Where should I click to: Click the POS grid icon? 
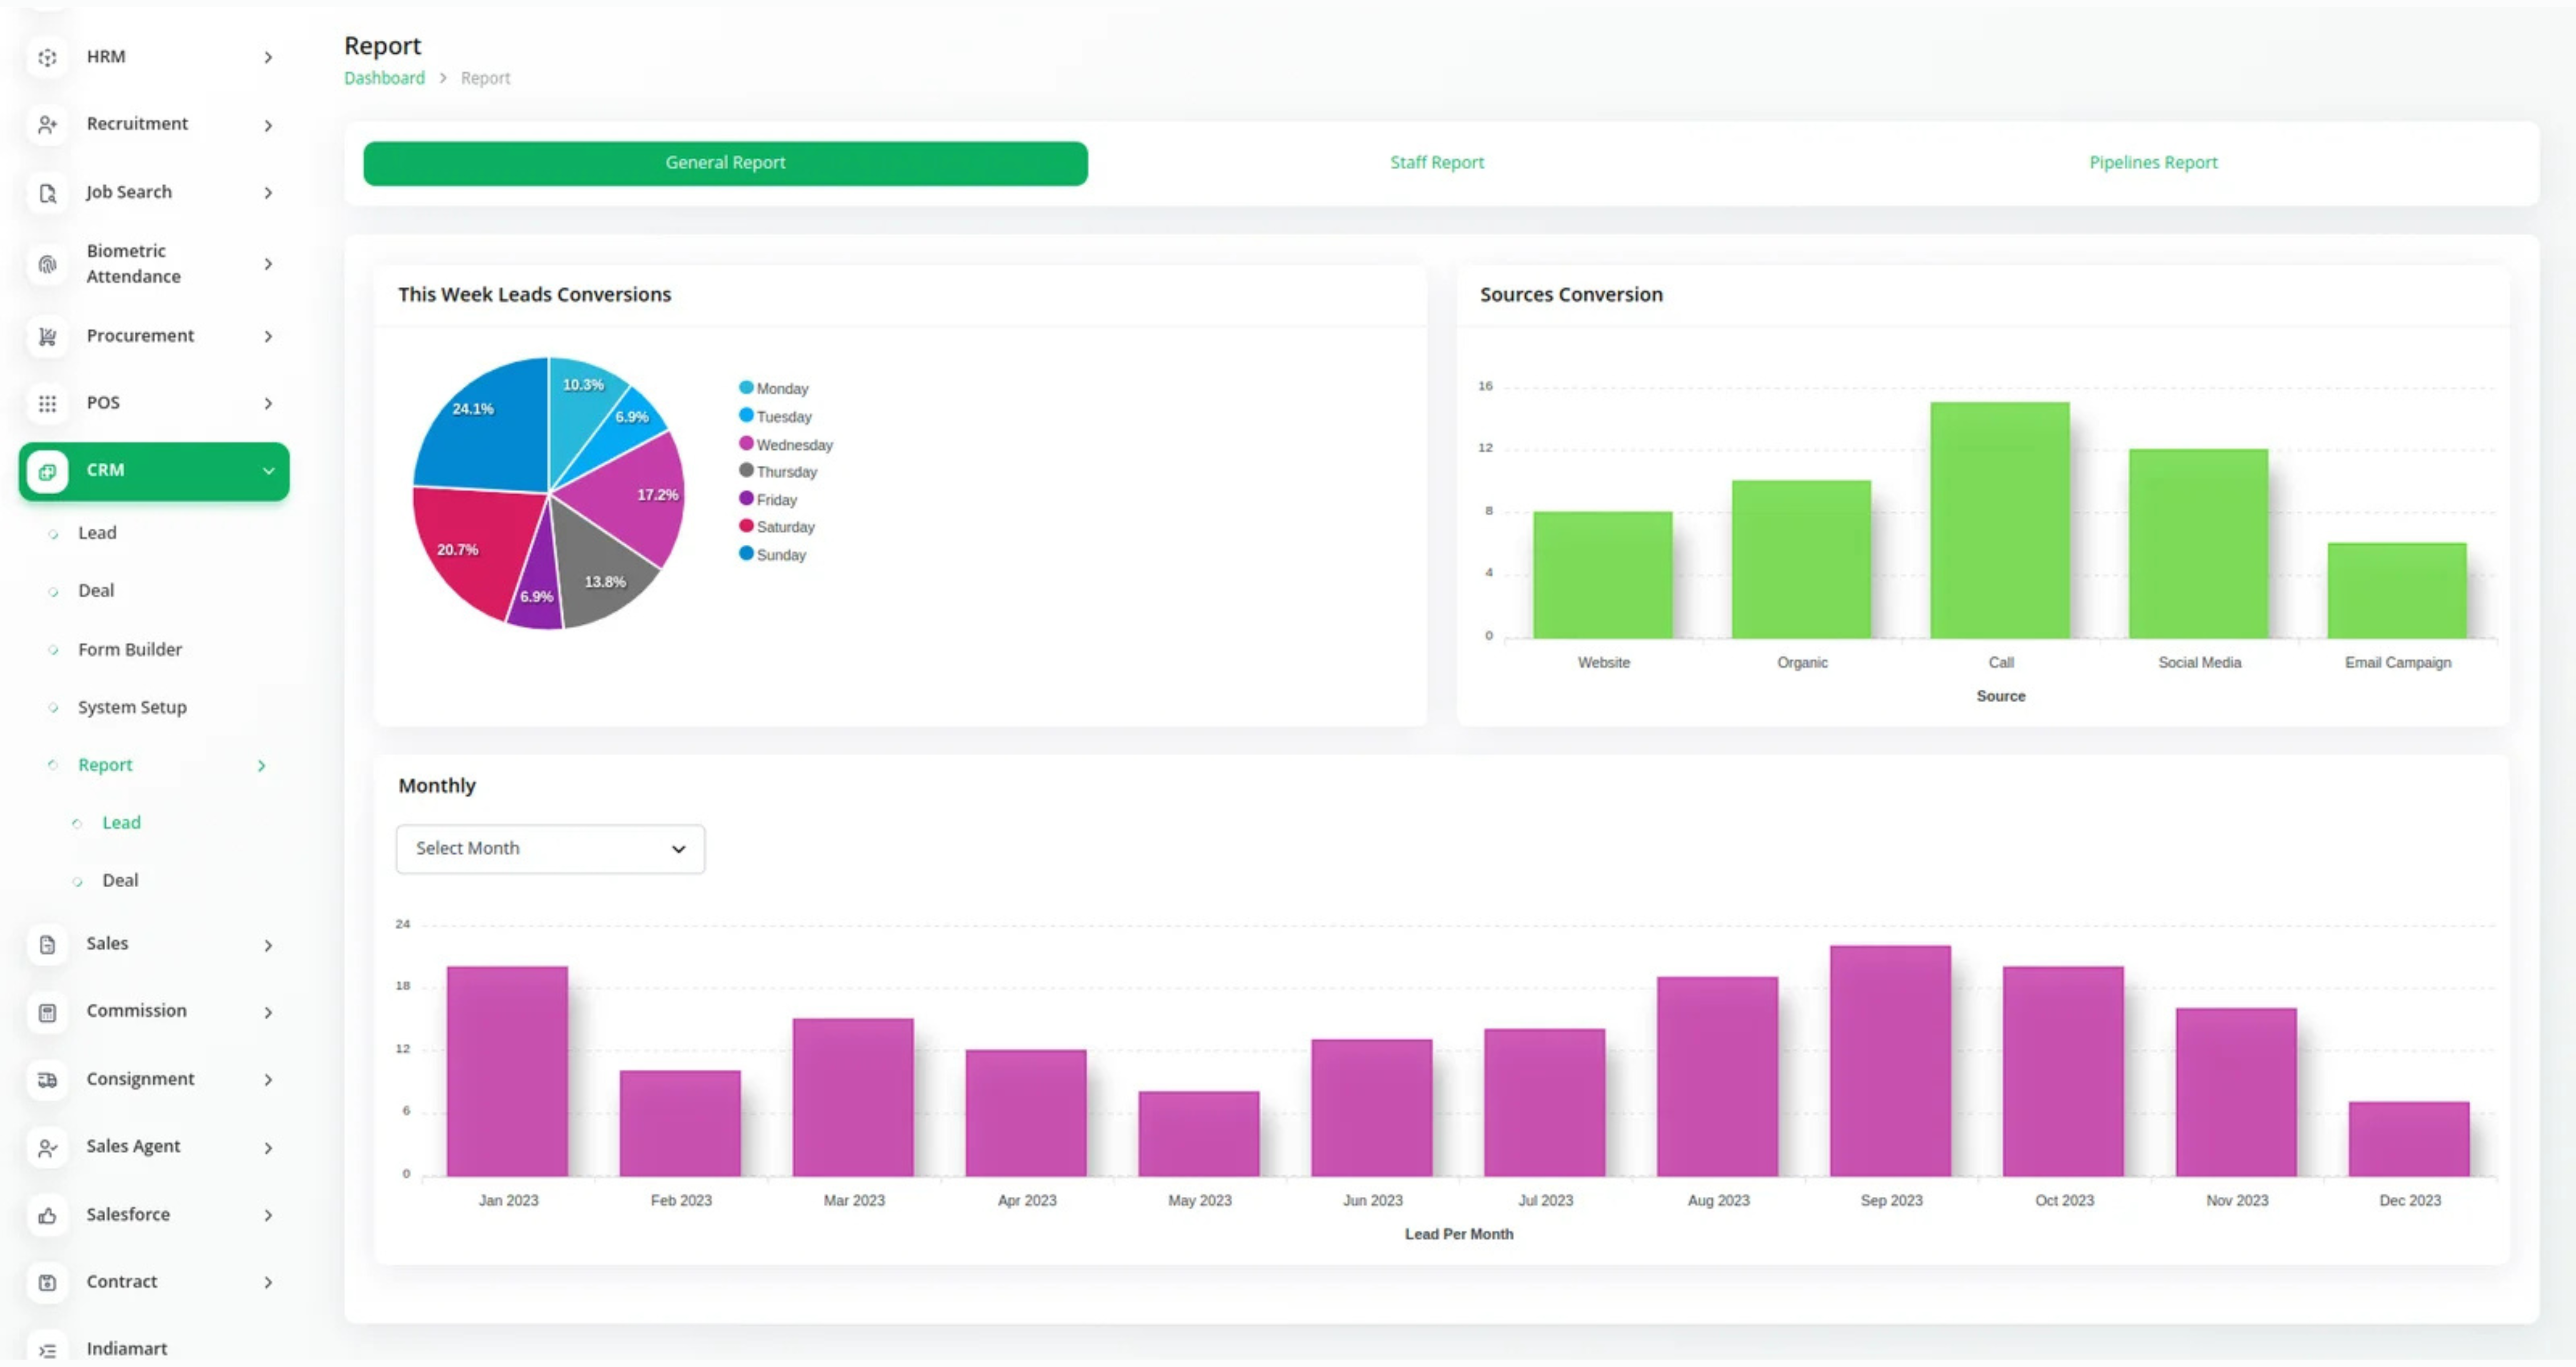47,404
